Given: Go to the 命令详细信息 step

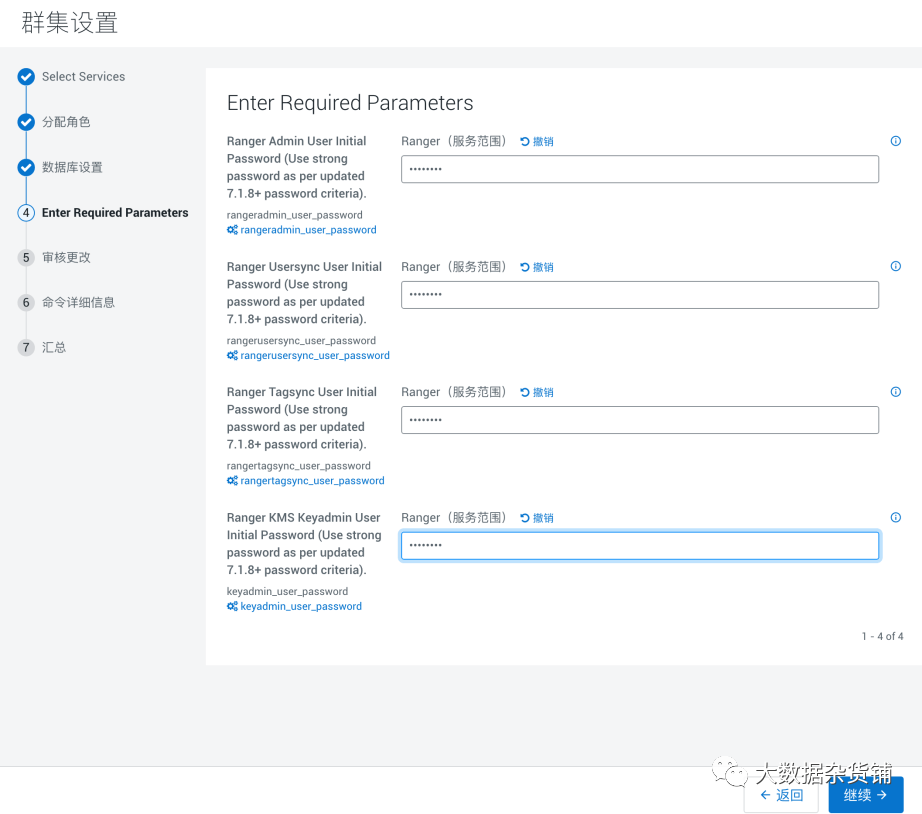Looking at the screenshot, I should (78, 302).
